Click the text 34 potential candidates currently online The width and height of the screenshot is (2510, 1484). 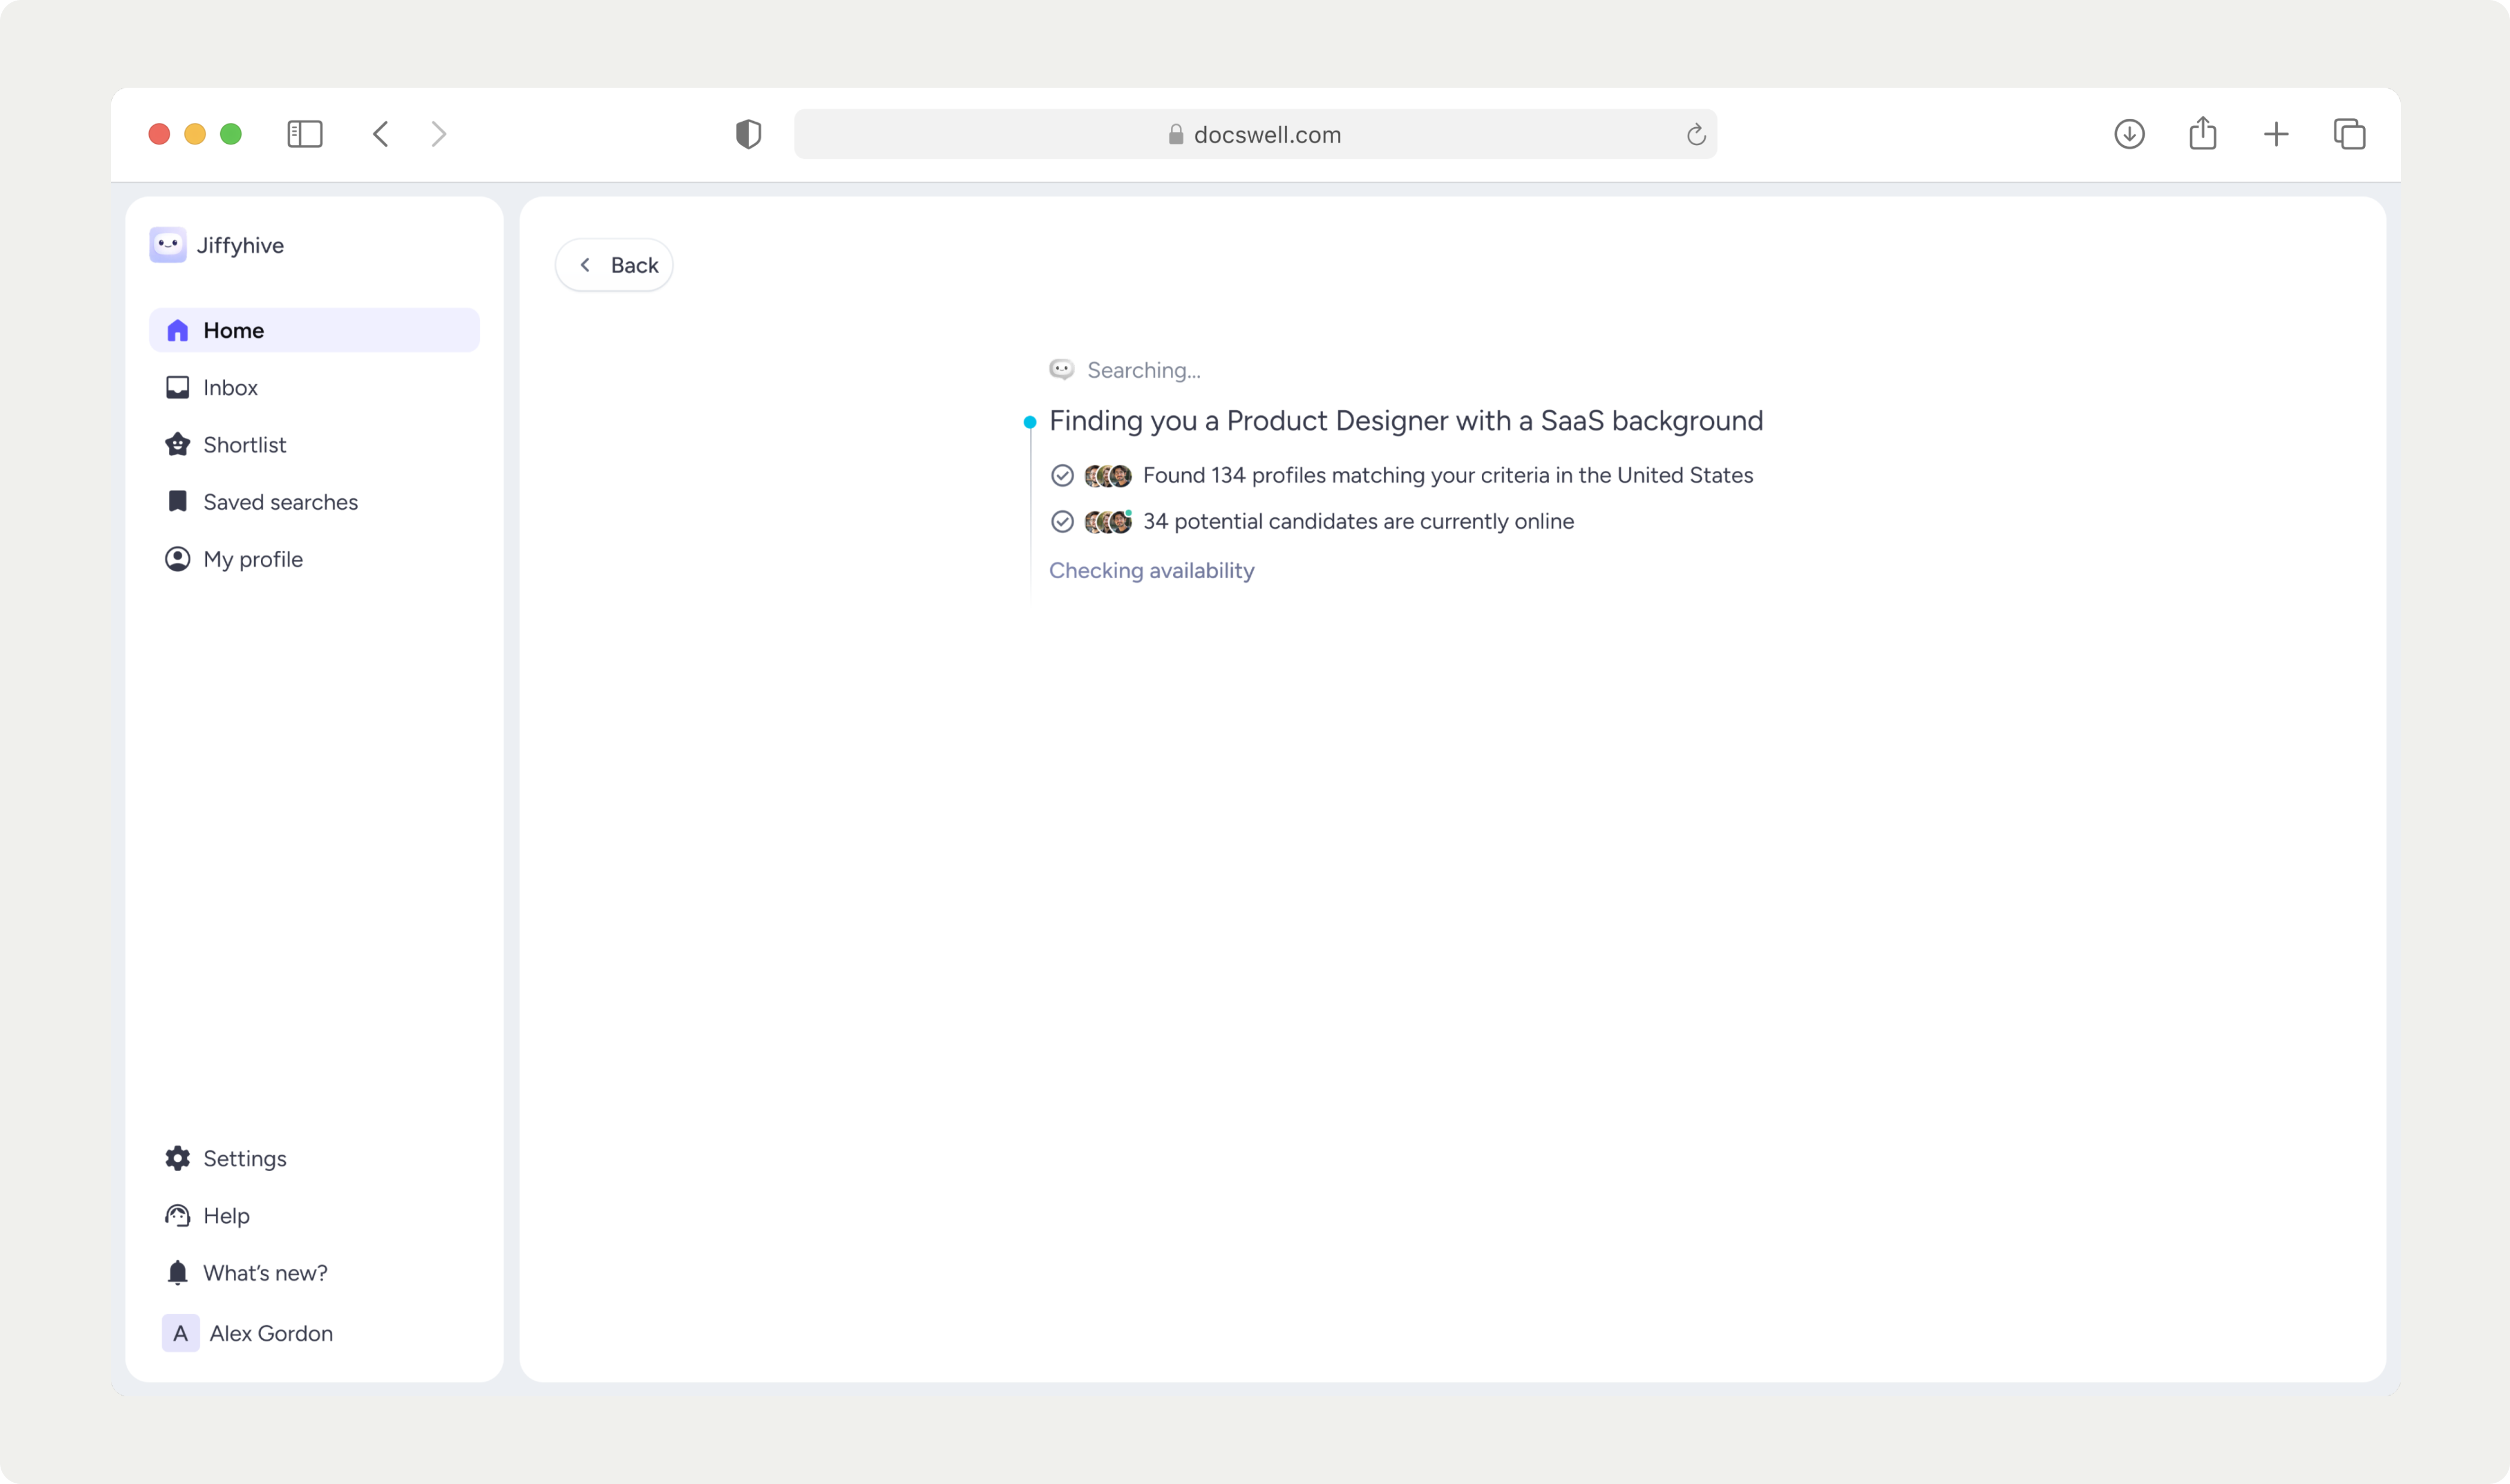click(1358, 521)
